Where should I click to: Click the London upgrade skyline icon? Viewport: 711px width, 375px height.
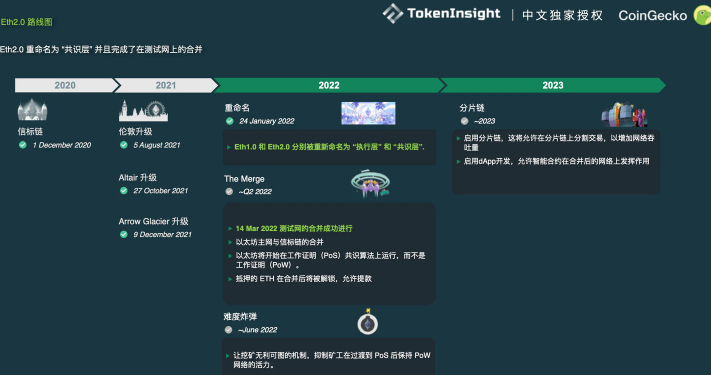143,111
